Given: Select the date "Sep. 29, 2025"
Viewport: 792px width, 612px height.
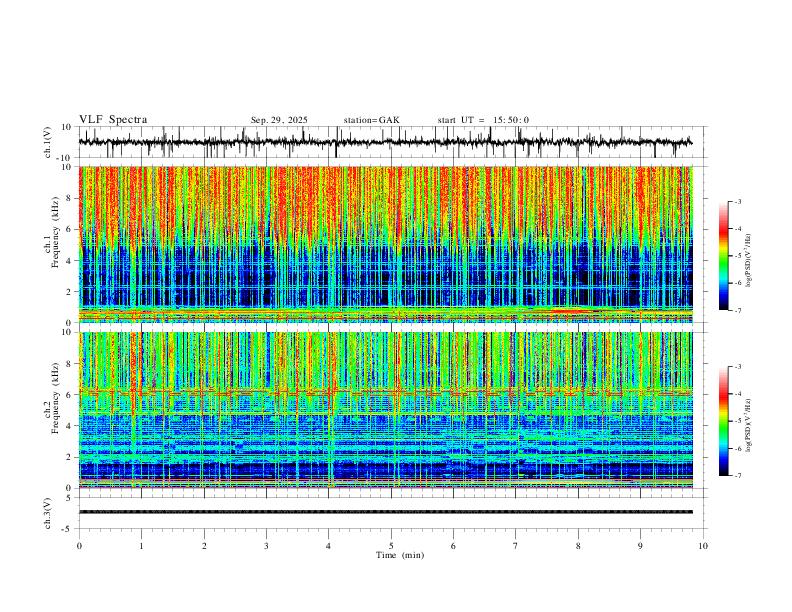Looking at the screenshot, I should 279,120.
